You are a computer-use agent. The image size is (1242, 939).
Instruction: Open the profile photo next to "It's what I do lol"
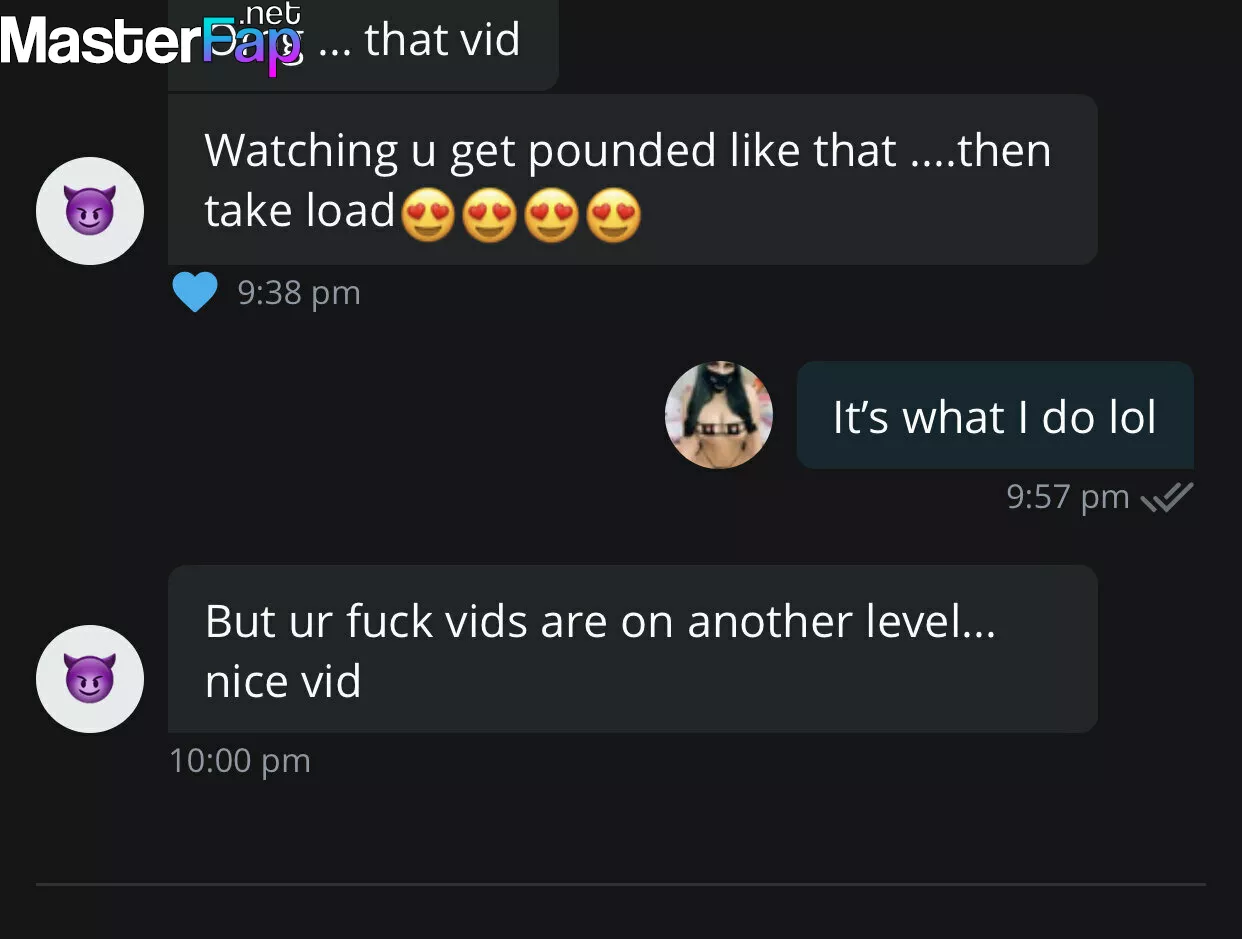coord(719,415)
